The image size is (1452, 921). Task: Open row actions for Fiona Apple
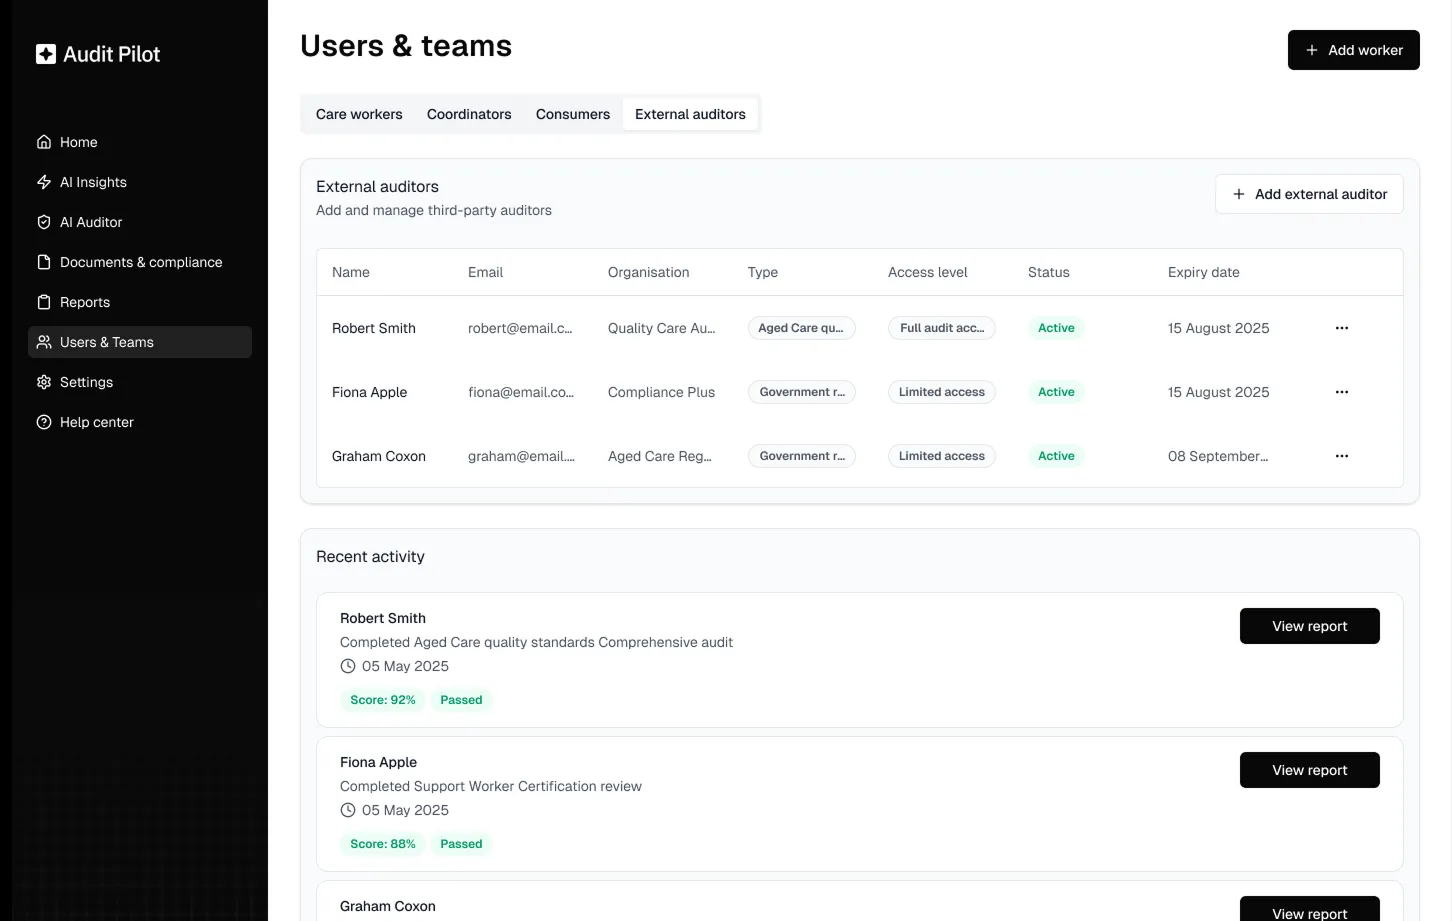[1342, 392]
